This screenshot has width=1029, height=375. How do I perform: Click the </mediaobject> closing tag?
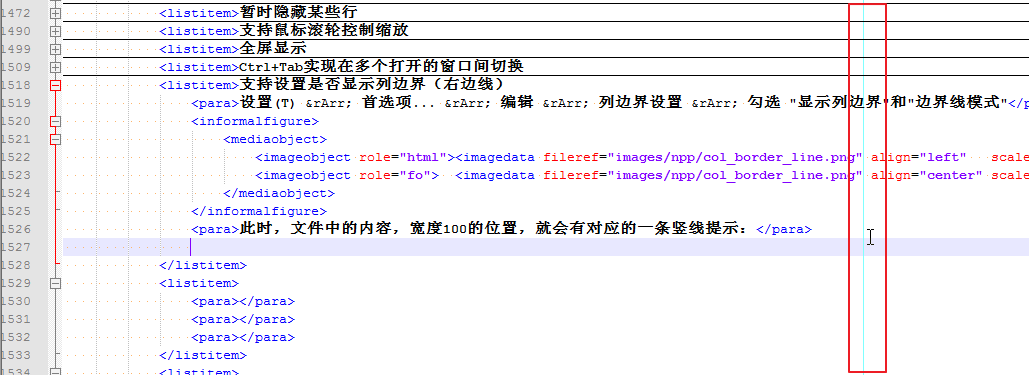click(279, 193)
